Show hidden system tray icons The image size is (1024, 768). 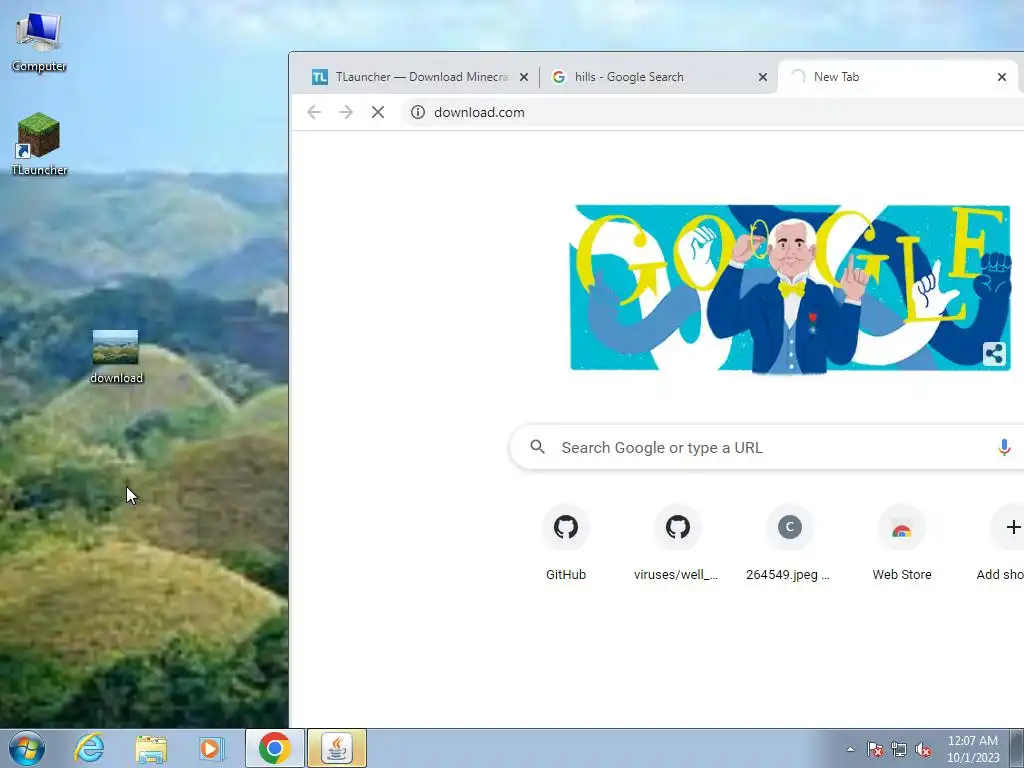pyautogui.click(x=850, y=749)
